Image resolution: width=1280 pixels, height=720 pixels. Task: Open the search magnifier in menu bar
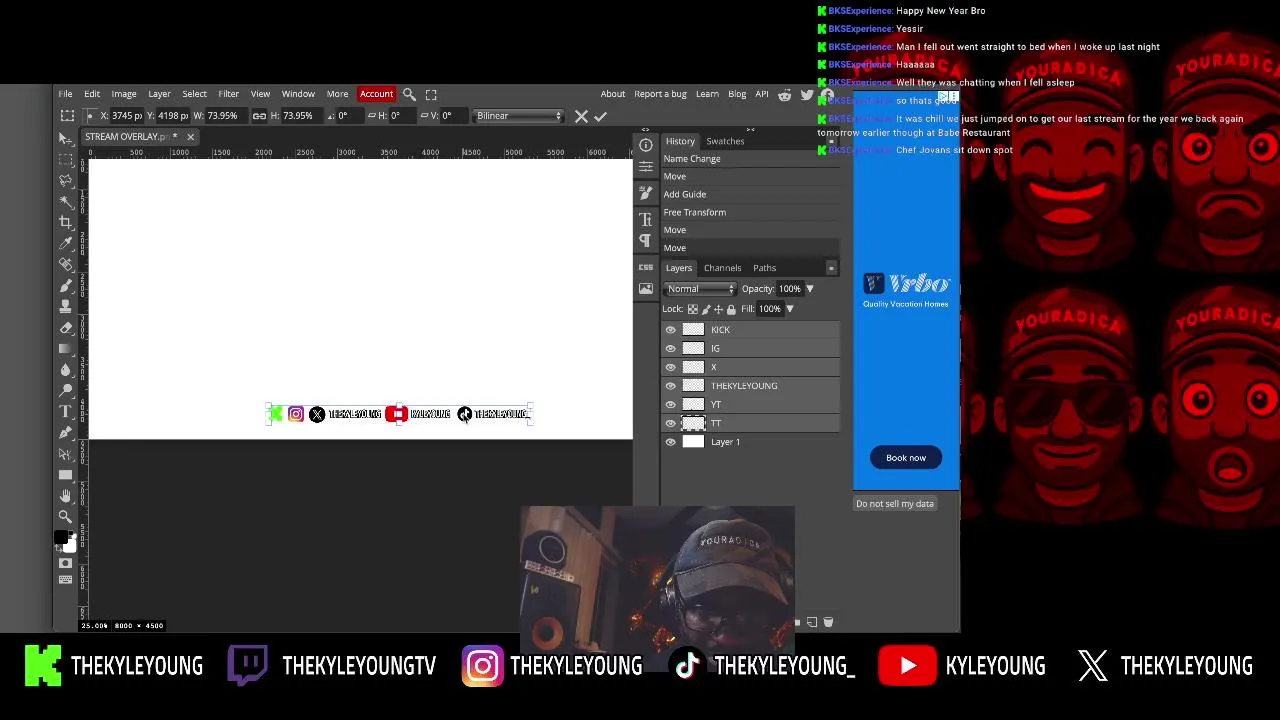click(x=409, y=94)
